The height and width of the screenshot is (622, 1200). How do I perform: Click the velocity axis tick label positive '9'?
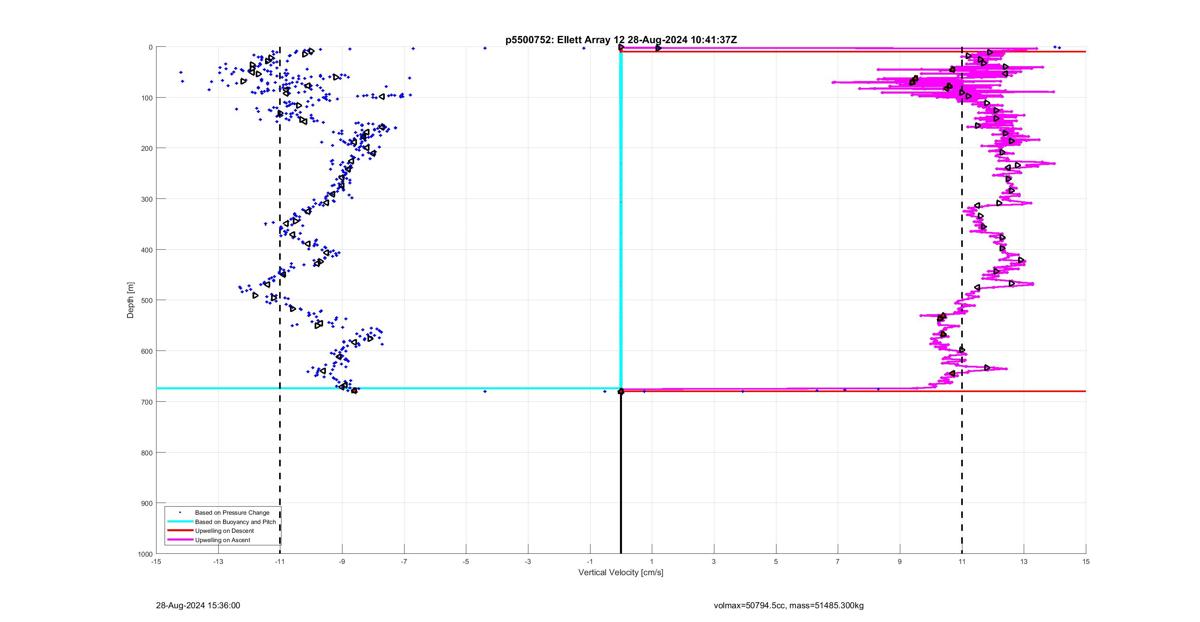click(x=900, y=562)
